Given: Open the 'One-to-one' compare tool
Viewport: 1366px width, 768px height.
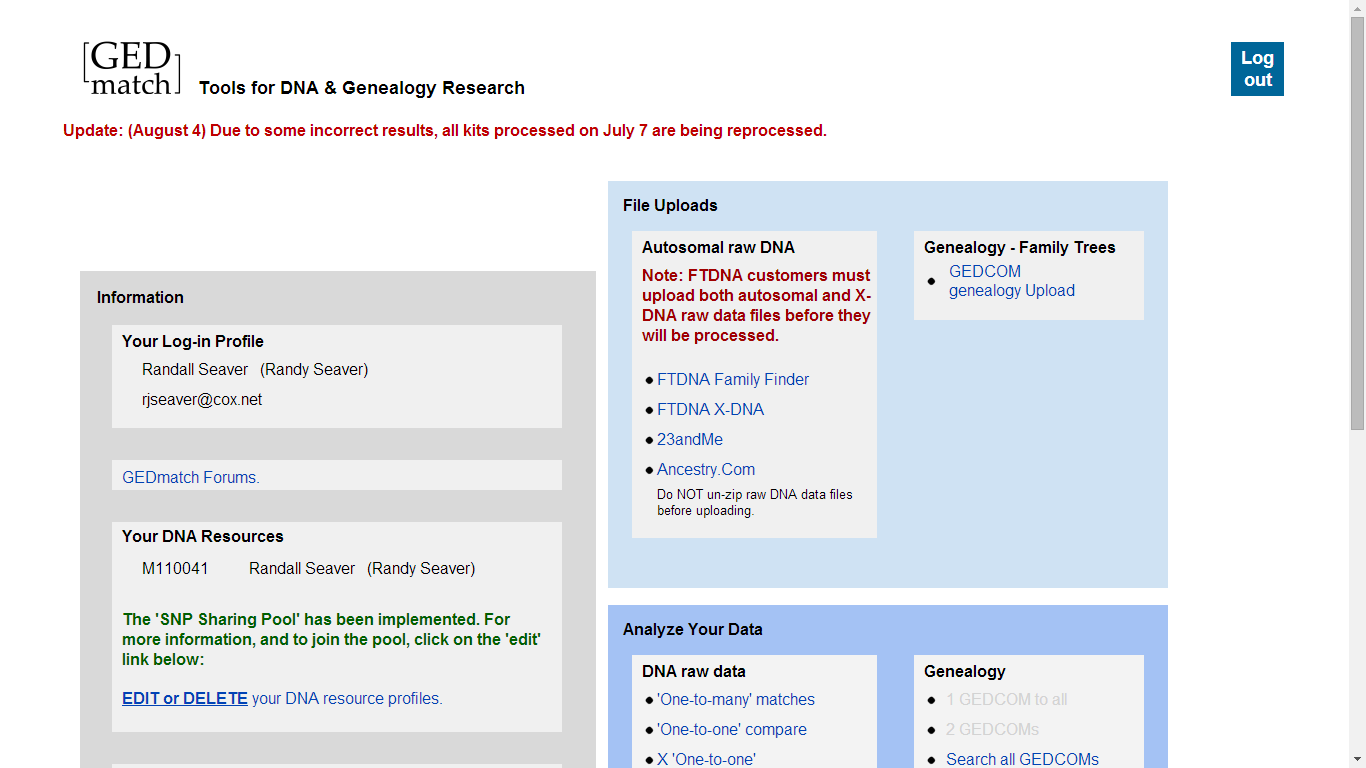Looking at the screenshot, I should 732,729.
